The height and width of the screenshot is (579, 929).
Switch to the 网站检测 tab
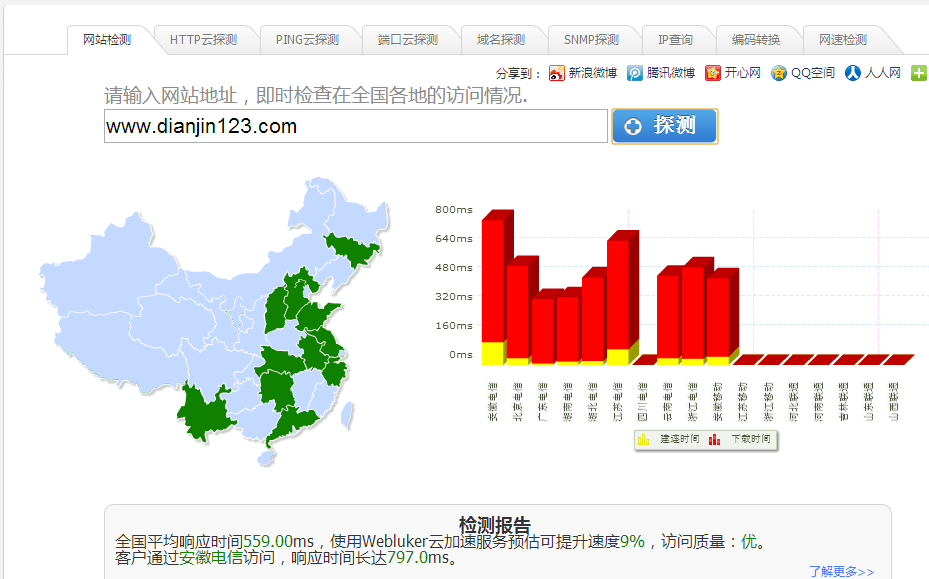coord(107,40)
